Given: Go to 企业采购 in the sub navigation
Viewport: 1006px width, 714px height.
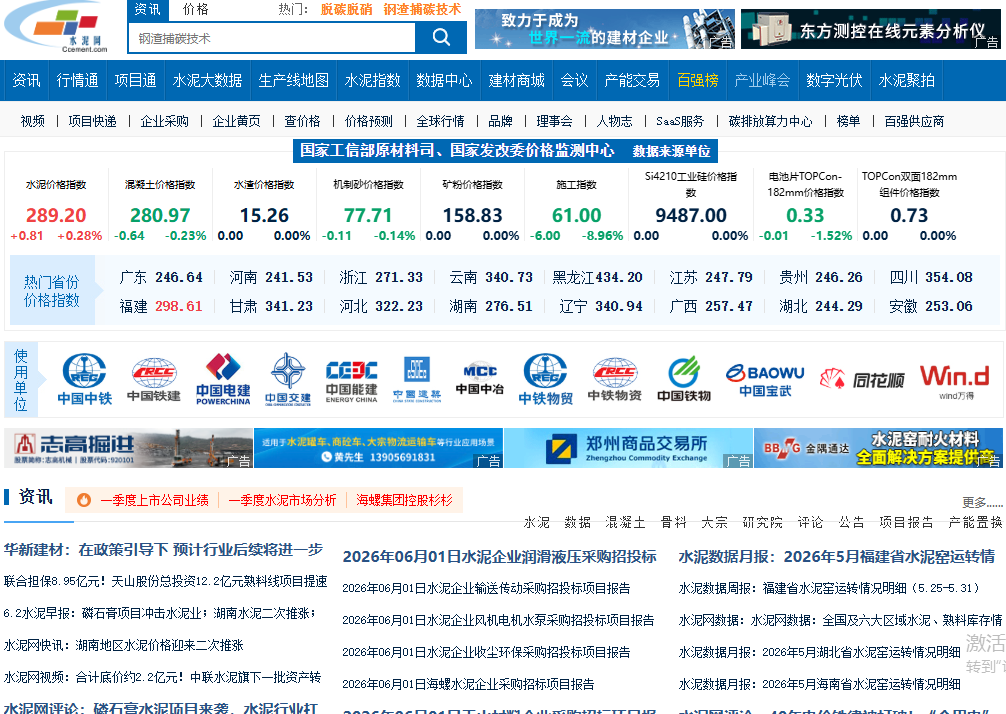Looking at the screenshot, I should 165,121.
